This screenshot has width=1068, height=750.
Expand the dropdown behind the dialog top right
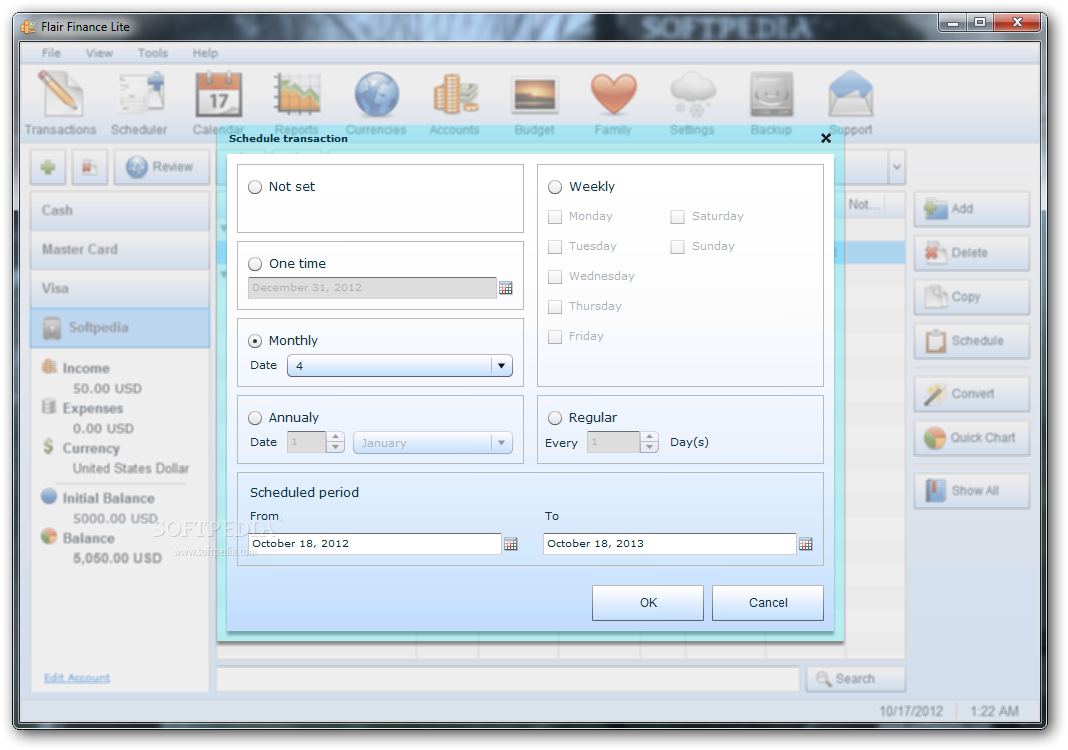[x=897, y=167]
